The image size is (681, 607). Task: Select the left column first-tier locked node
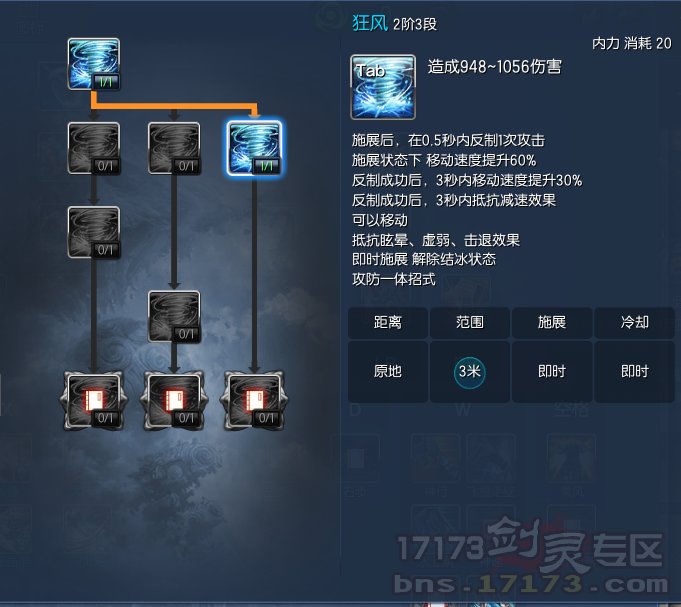pos(94,148)
